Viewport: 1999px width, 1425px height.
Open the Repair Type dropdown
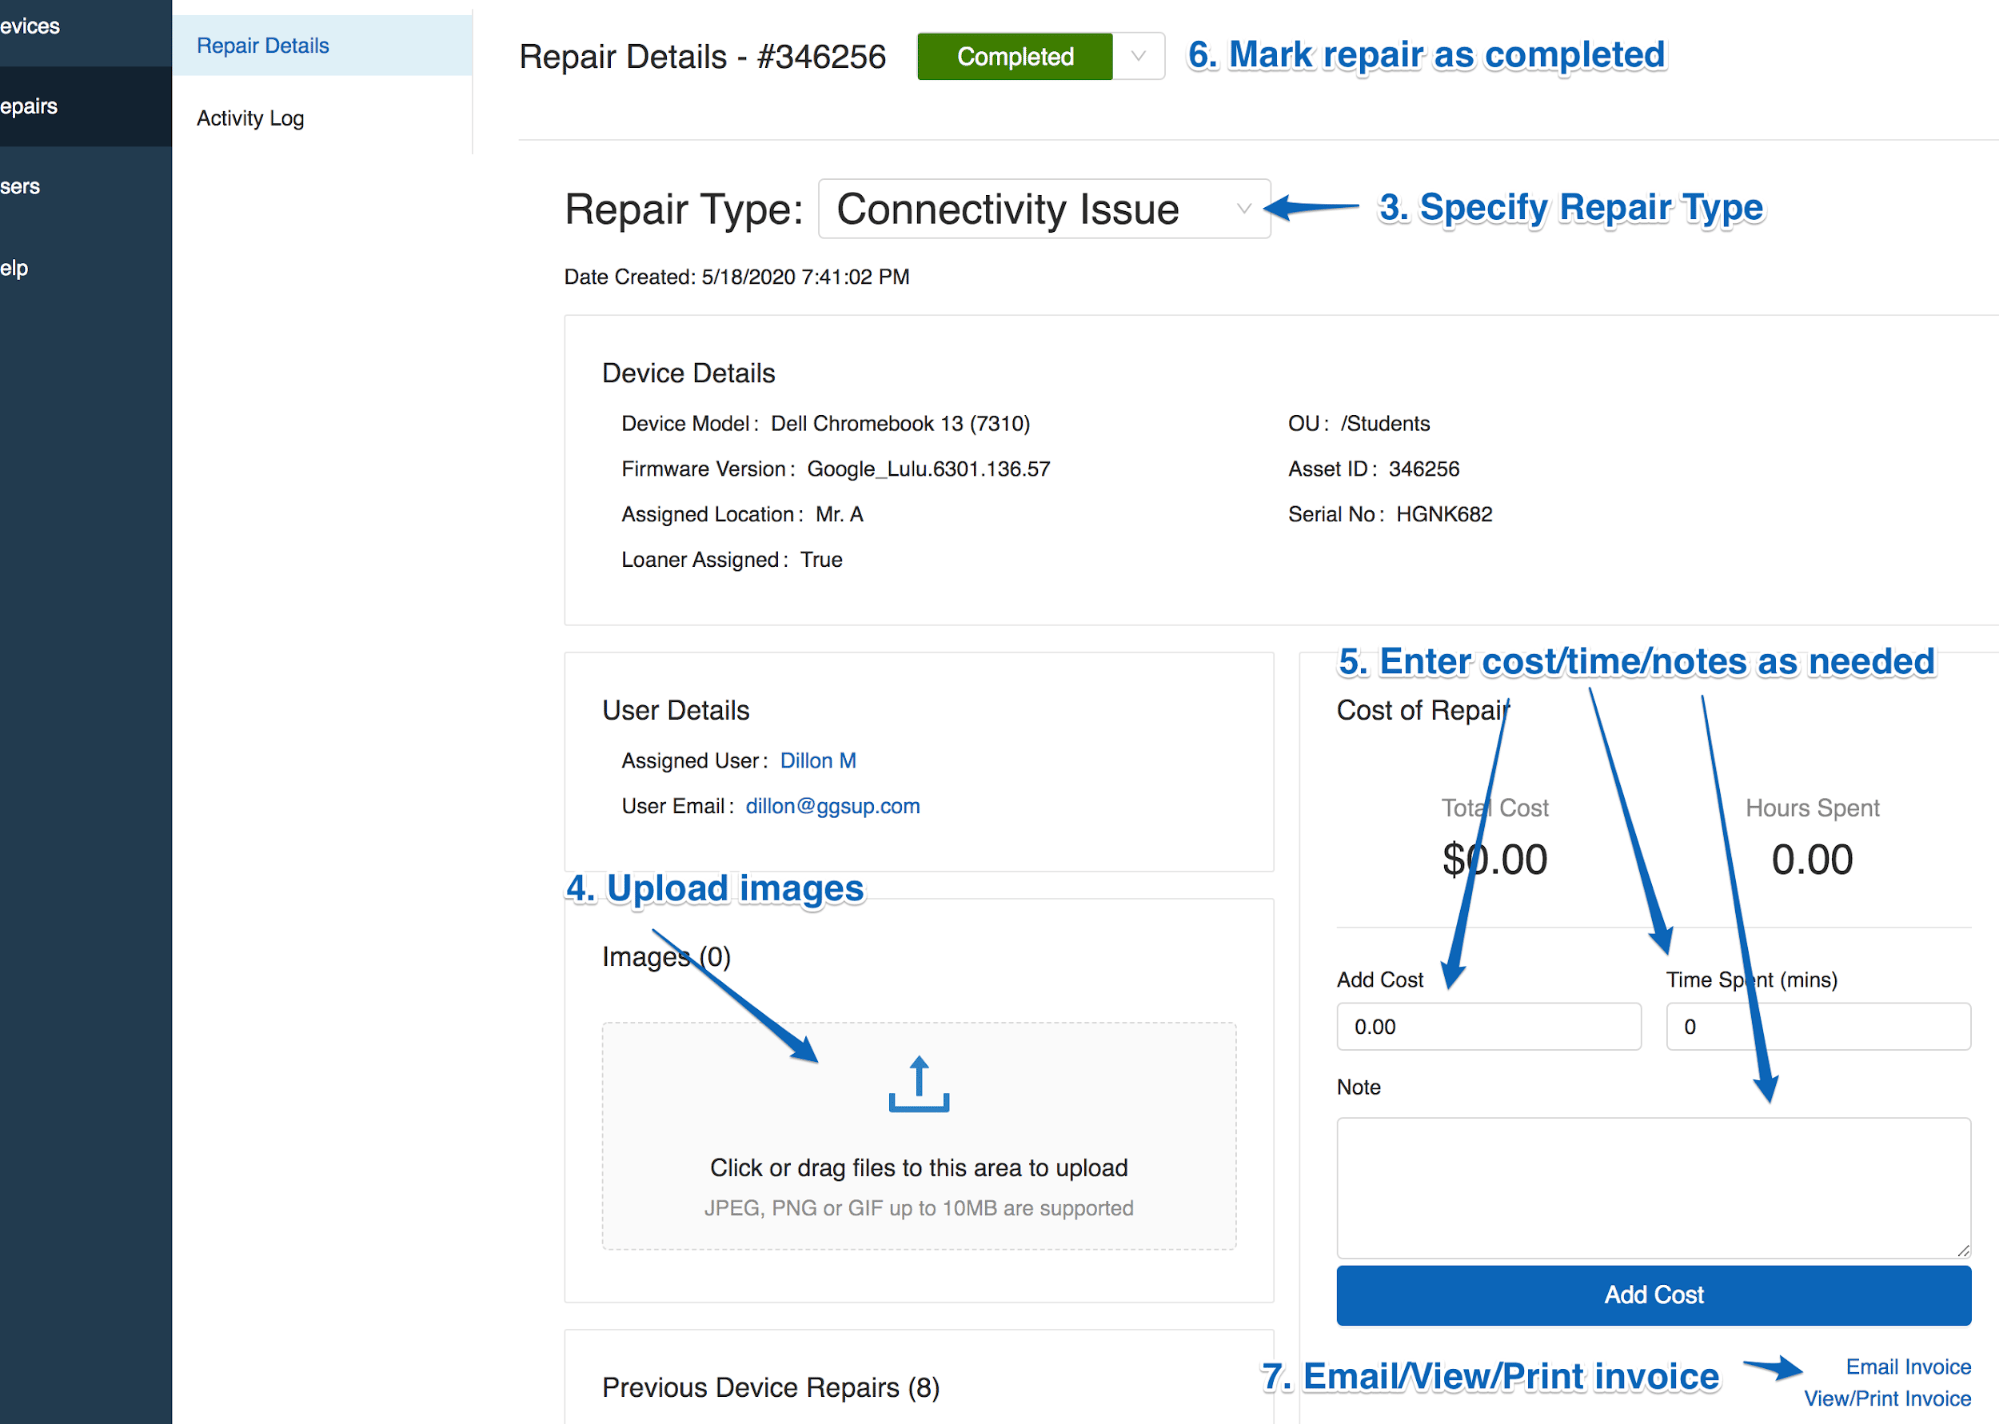pos(1044,209)
